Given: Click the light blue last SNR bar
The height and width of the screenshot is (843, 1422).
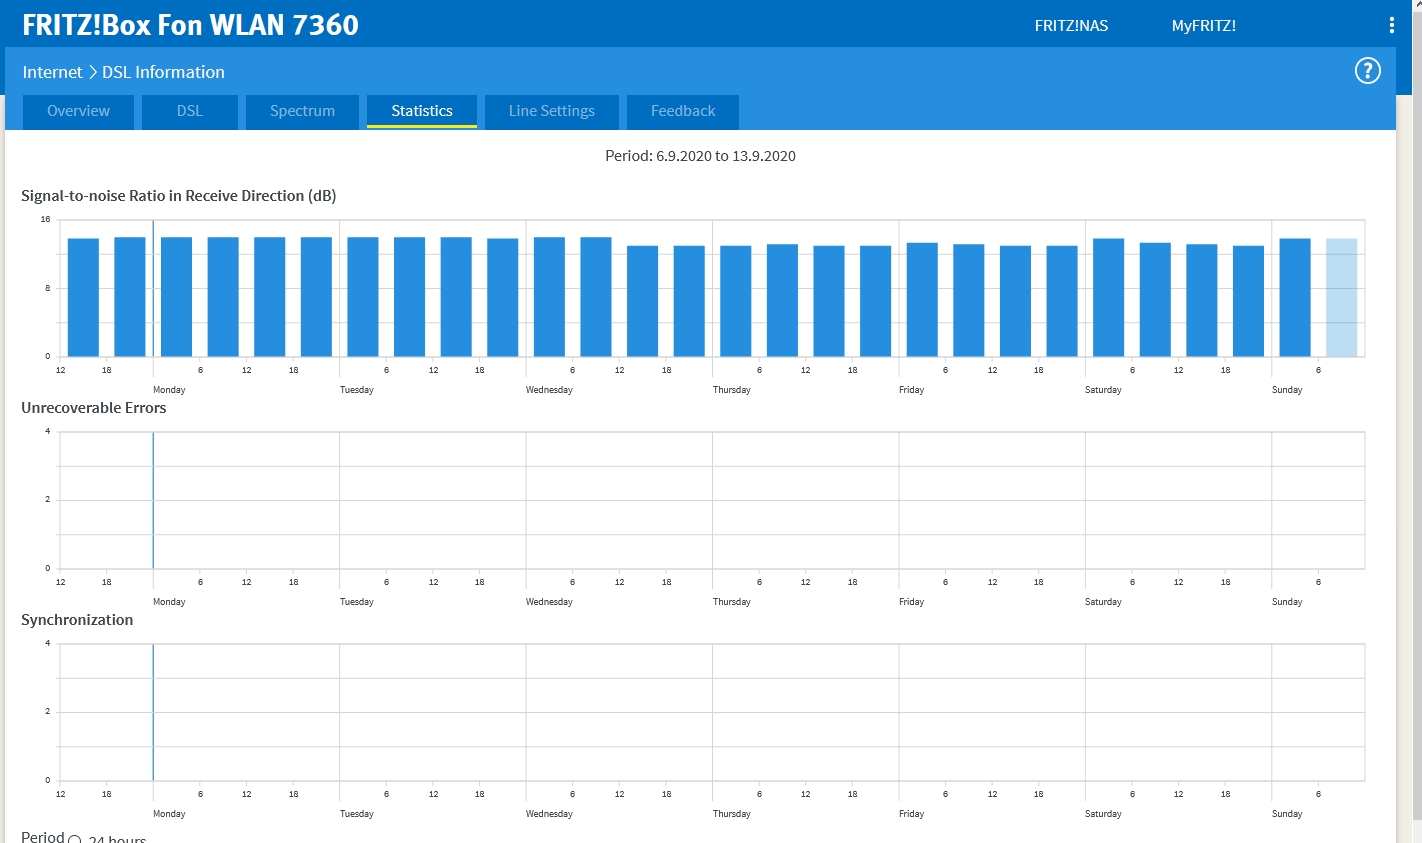Looking at the screenshot, I should [1341, 298].
